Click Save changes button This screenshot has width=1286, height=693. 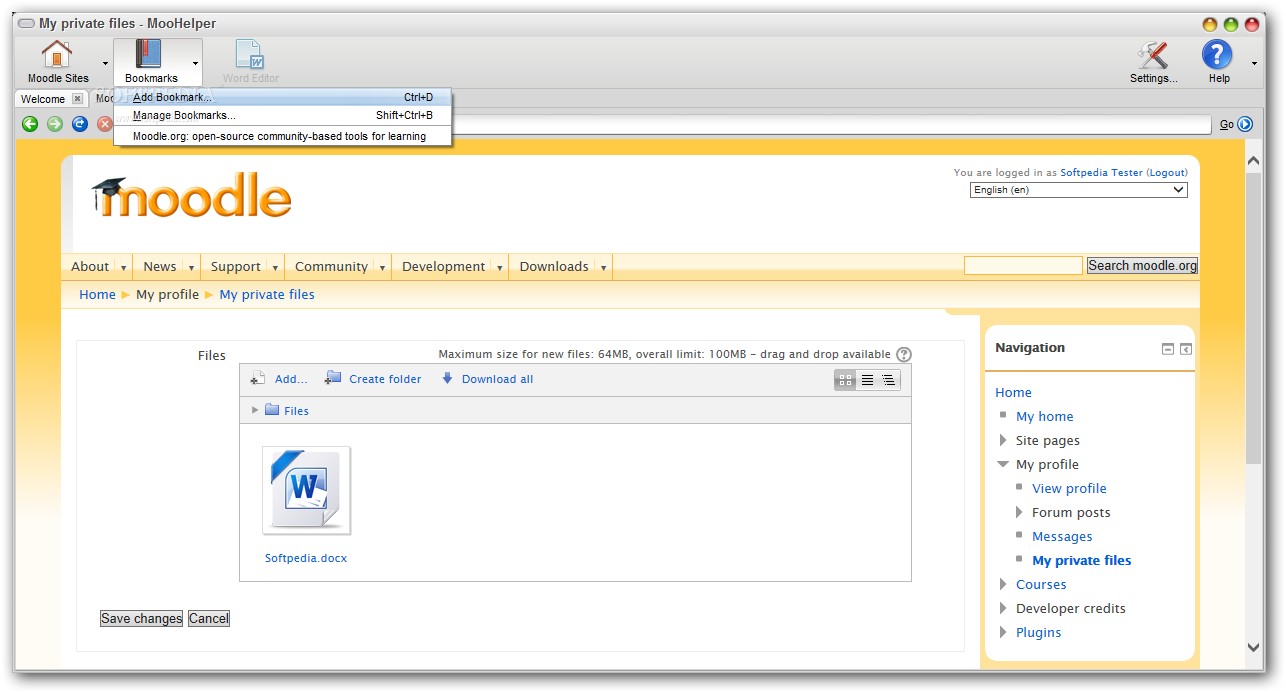click(x=141, y=618)
